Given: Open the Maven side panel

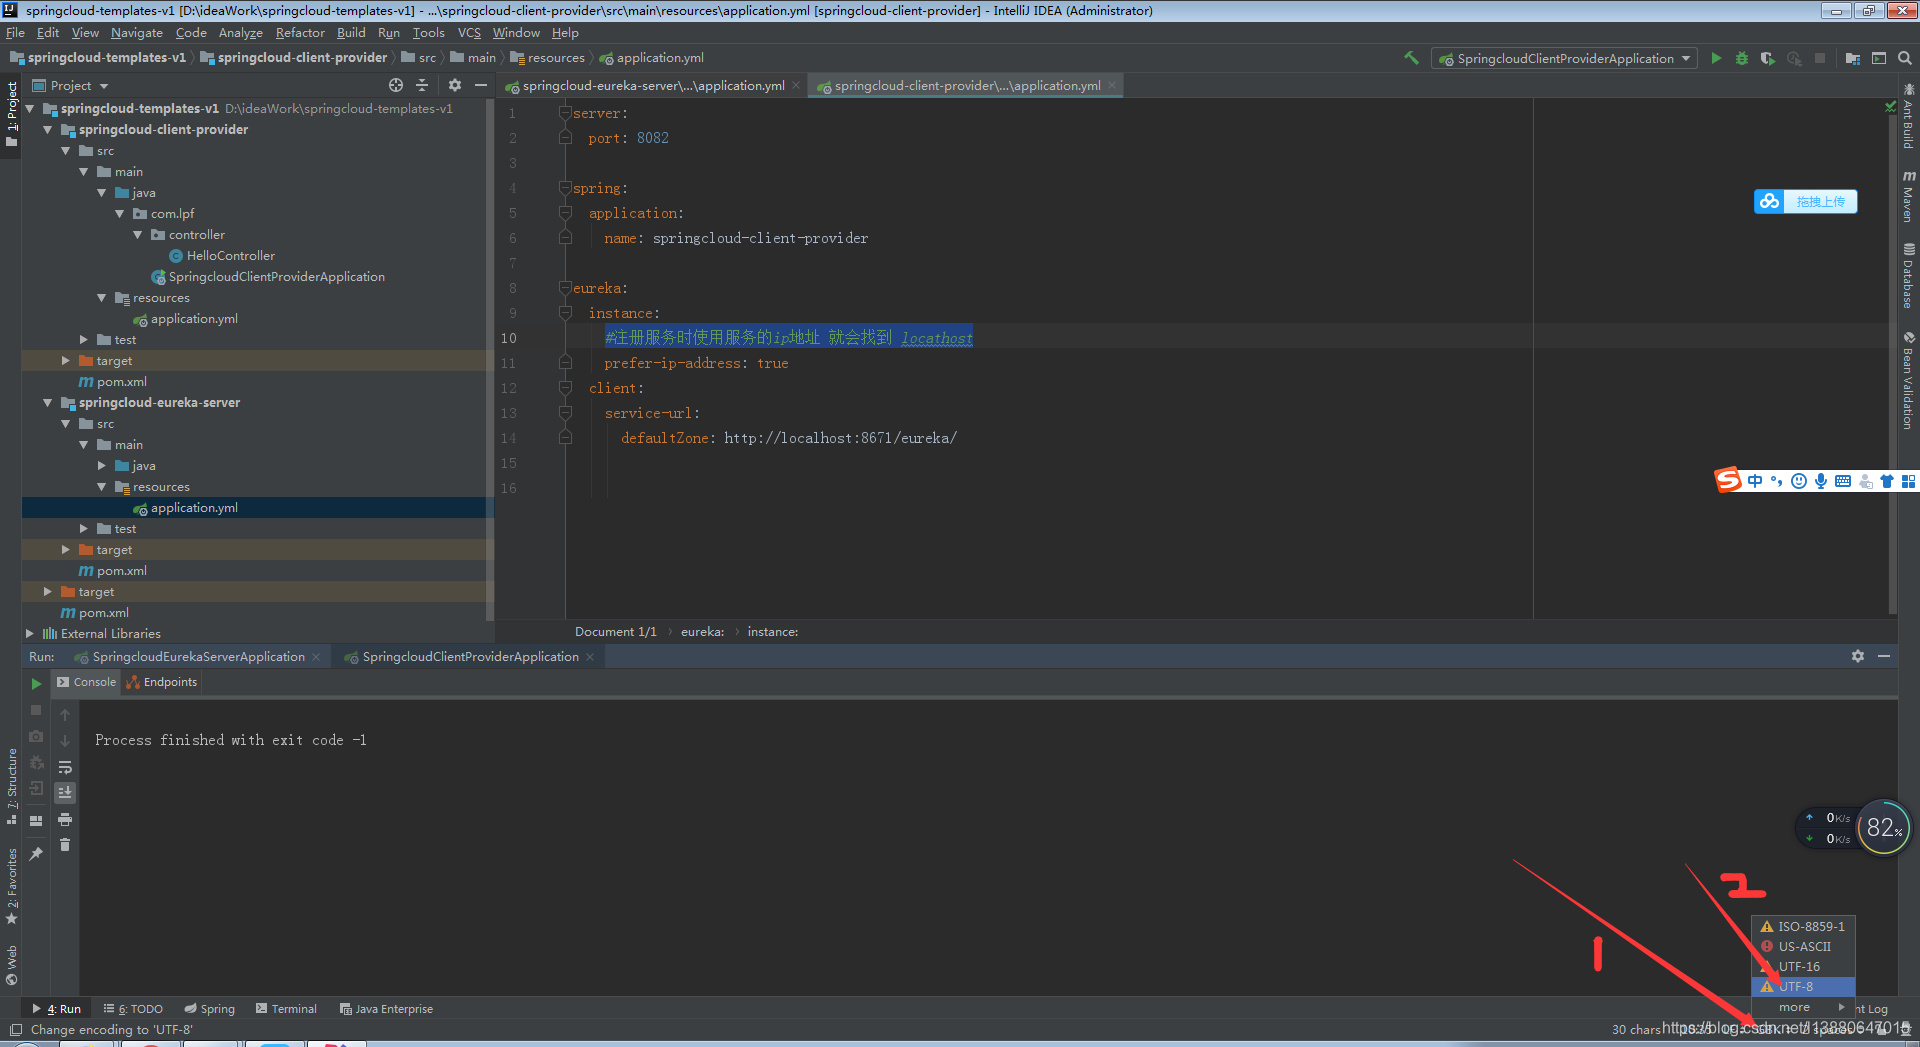Looking at the screenshot, I should click(x=1908, y=195).
